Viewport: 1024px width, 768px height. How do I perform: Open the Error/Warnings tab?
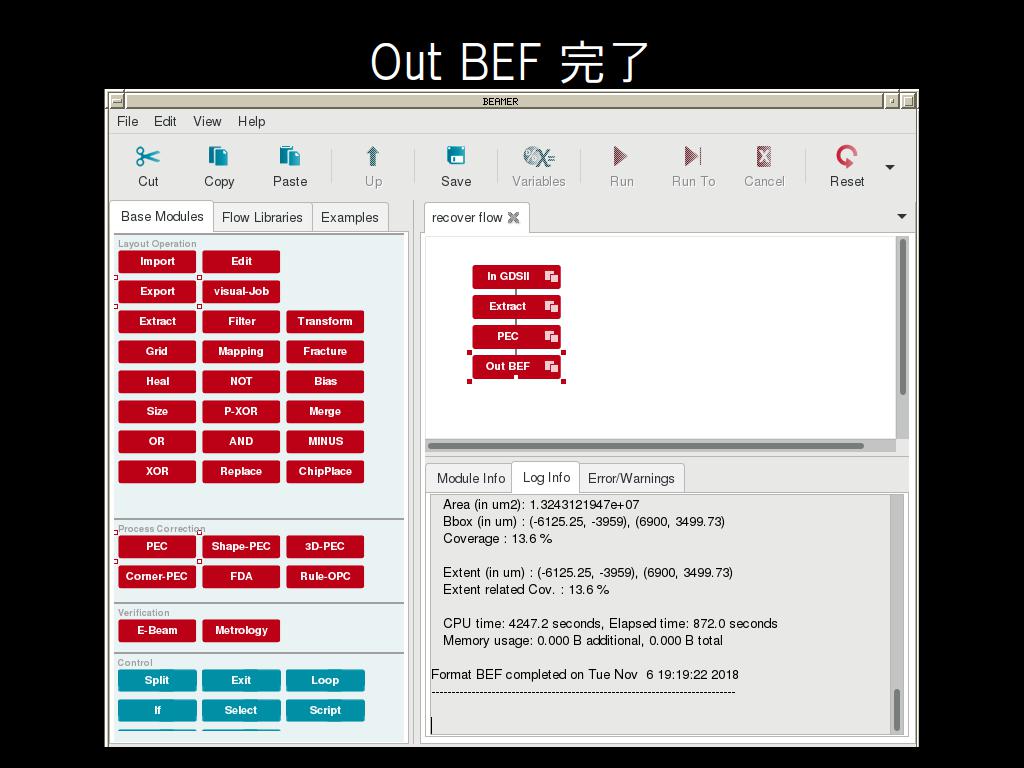point(631,478)
